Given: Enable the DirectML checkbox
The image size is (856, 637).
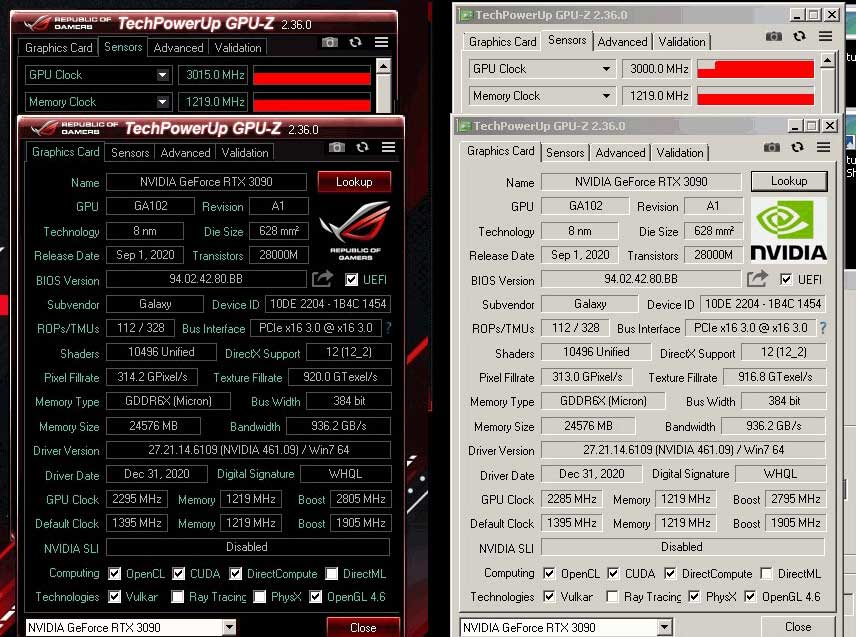Looking at the screenshot, I should (330, 573).
